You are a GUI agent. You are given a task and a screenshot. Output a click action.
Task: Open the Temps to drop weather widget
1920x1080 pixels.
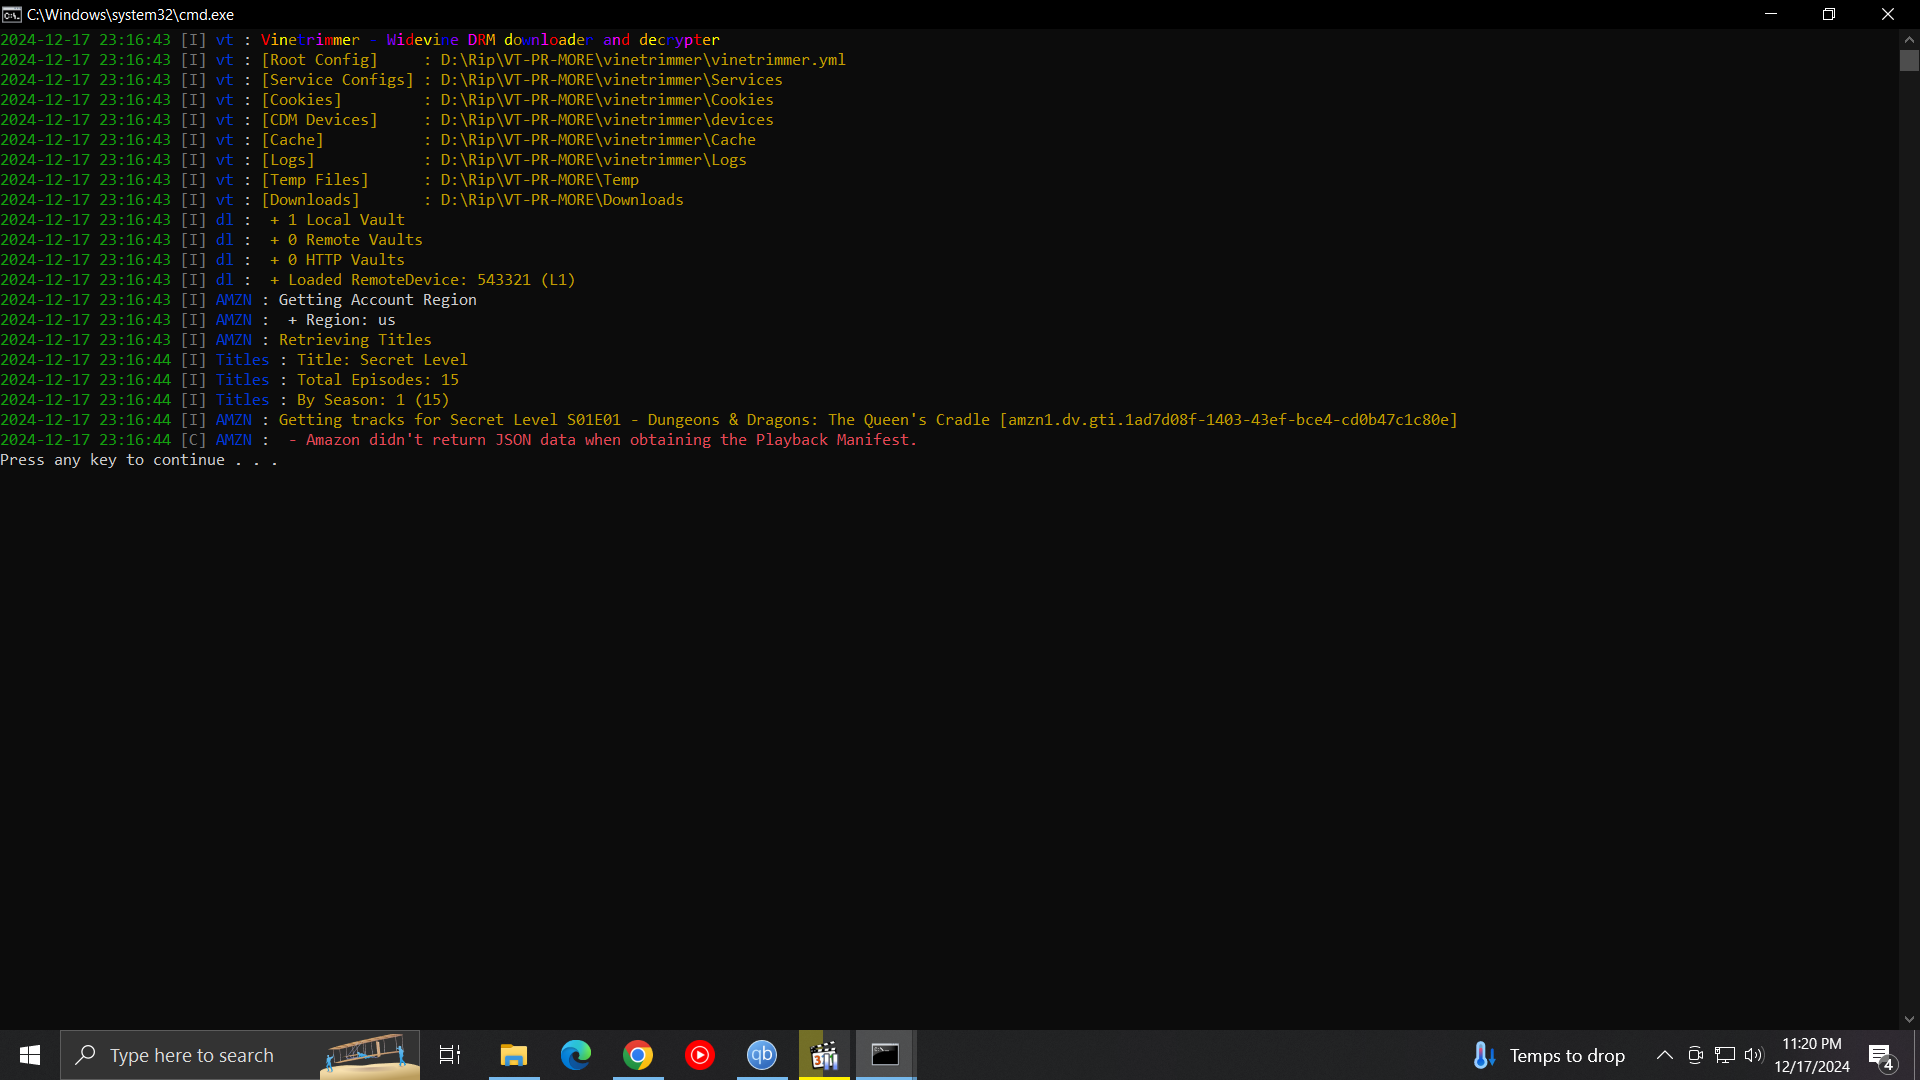[1550, 1055]
